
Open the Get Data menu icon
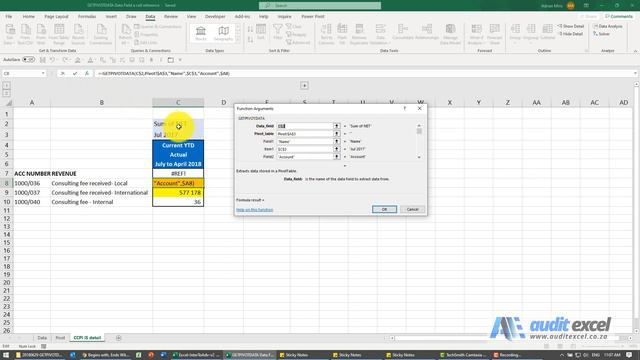click(x=10, y=34)
